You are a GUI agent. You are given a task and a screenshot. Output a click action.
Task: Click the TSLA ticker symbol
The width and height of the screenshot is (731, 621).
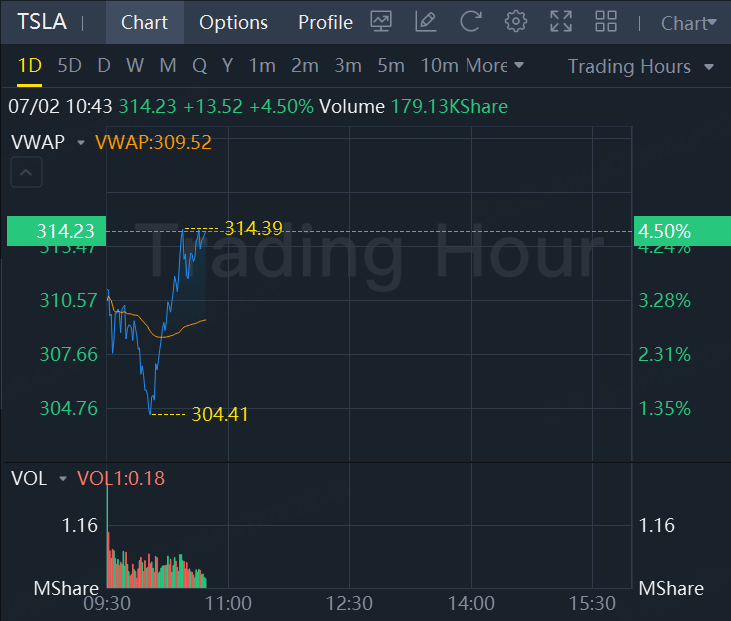point(42,22)
